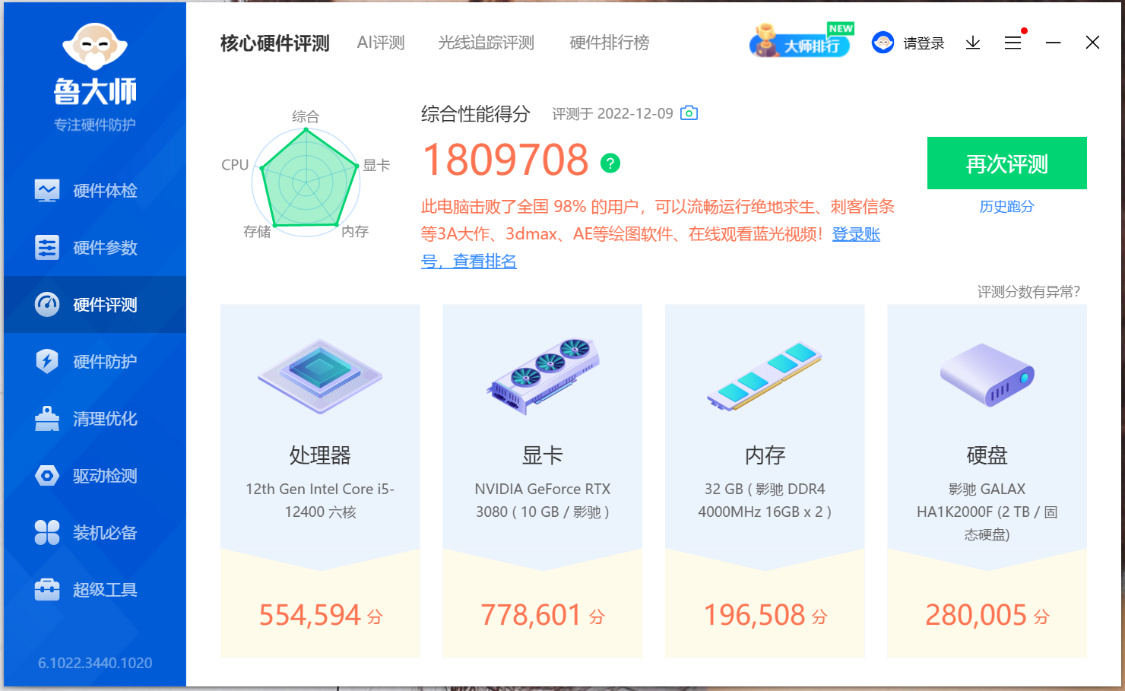
Task: Switch to 光线追踪评测 tab
Action: (x=486, y=43)
